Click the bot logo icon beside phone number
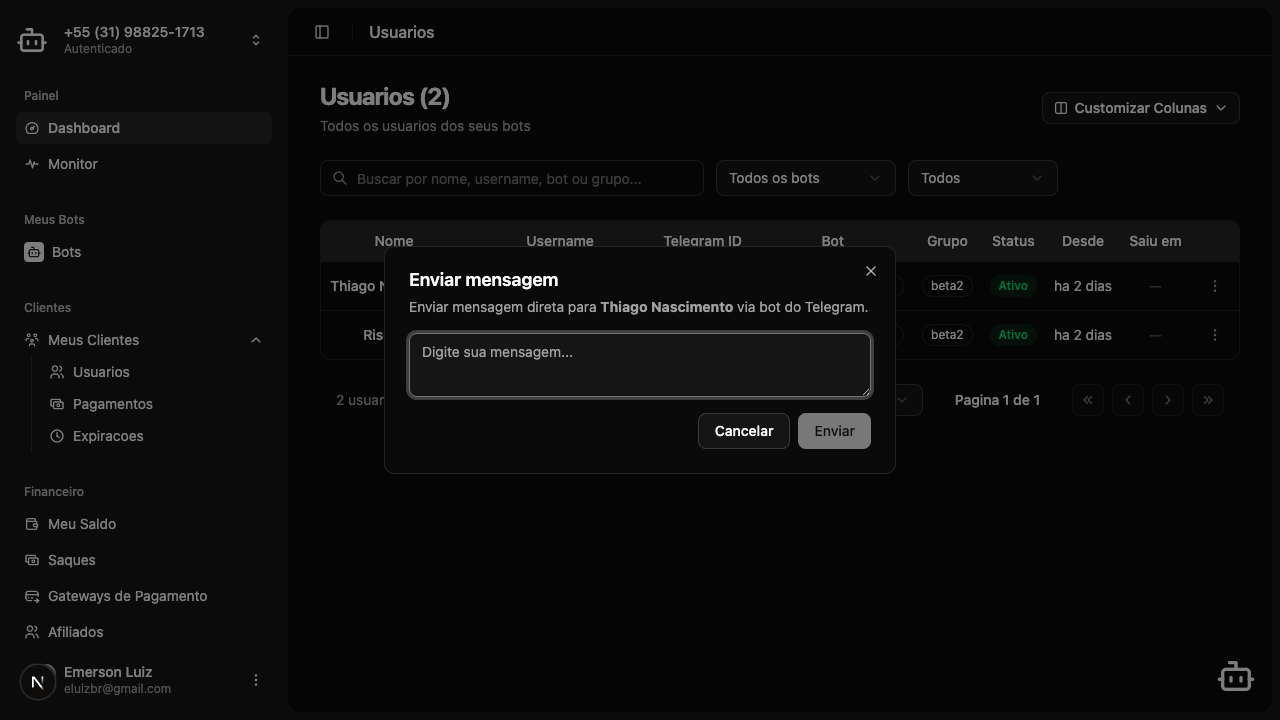1280x720 pixels. (x=32, y=40)
